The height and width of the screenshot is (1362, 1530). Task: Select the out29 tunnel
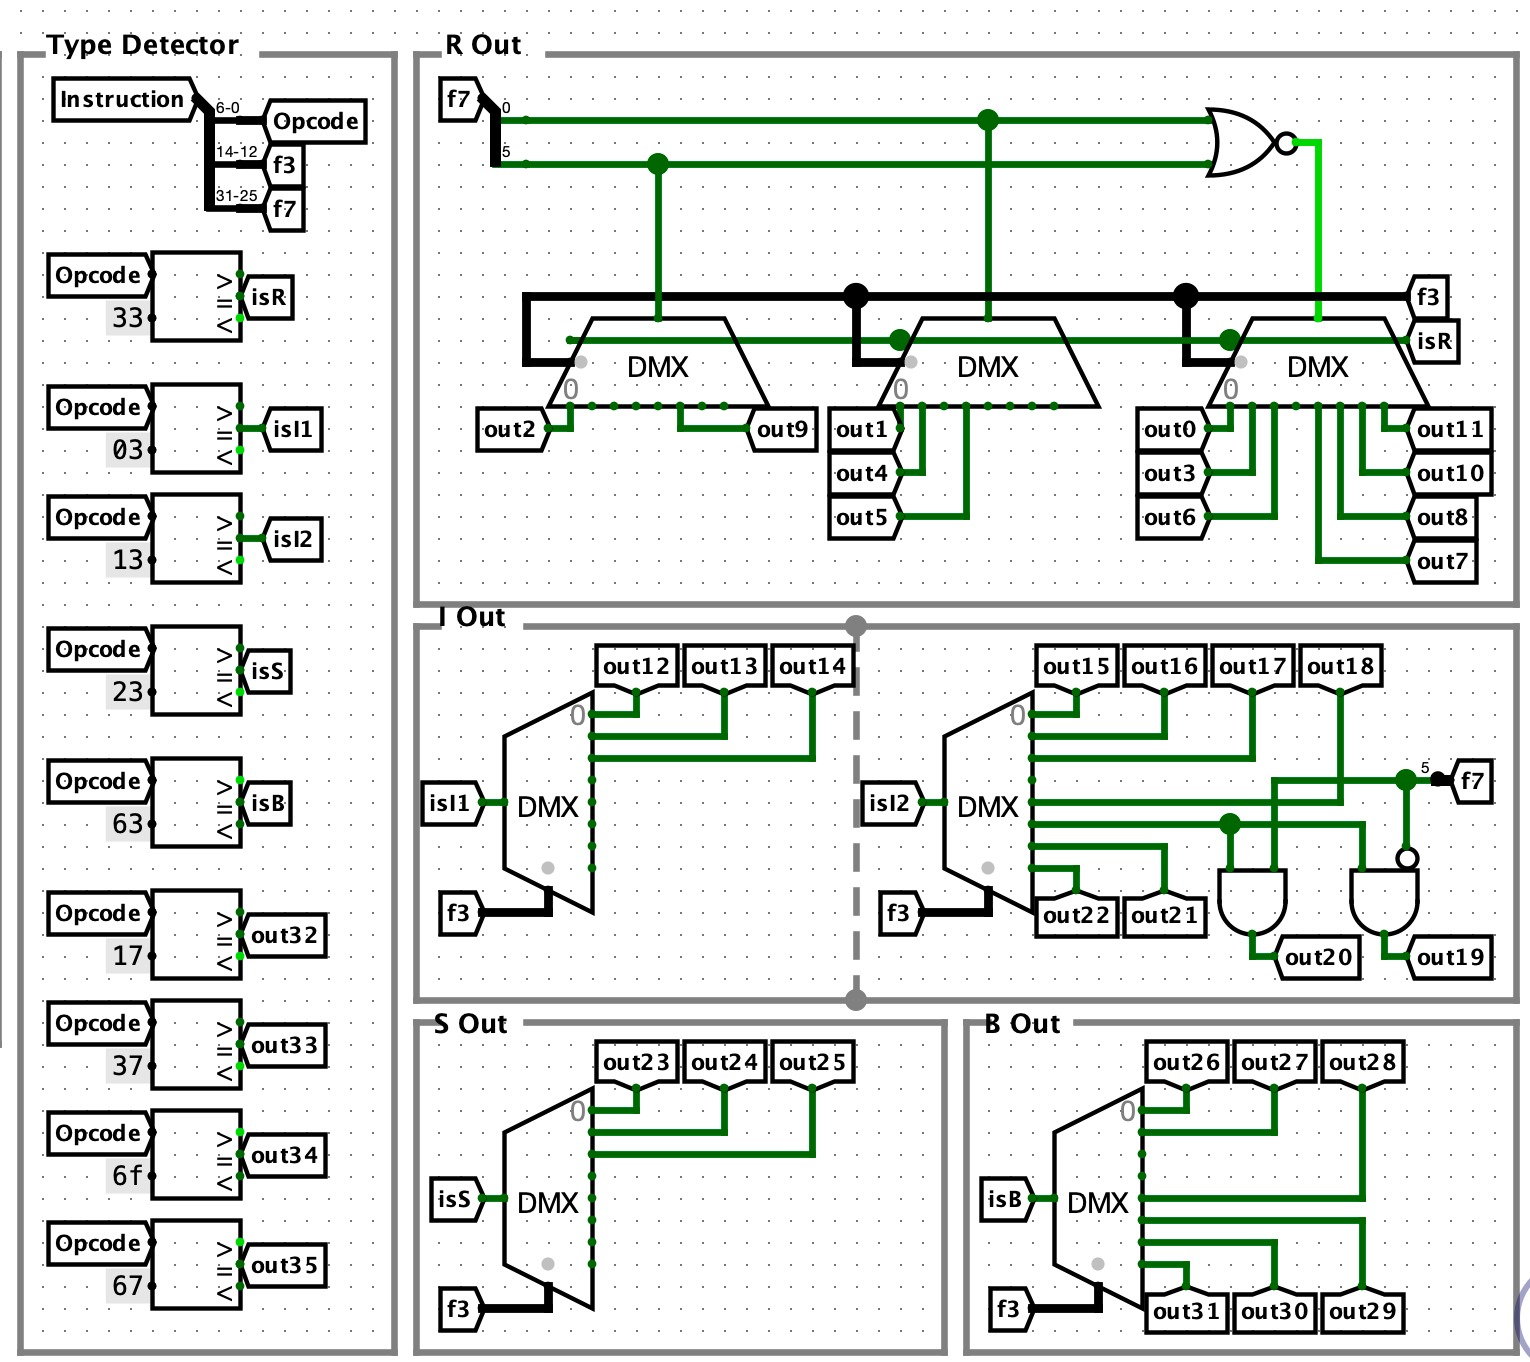click(1363, 1311)
